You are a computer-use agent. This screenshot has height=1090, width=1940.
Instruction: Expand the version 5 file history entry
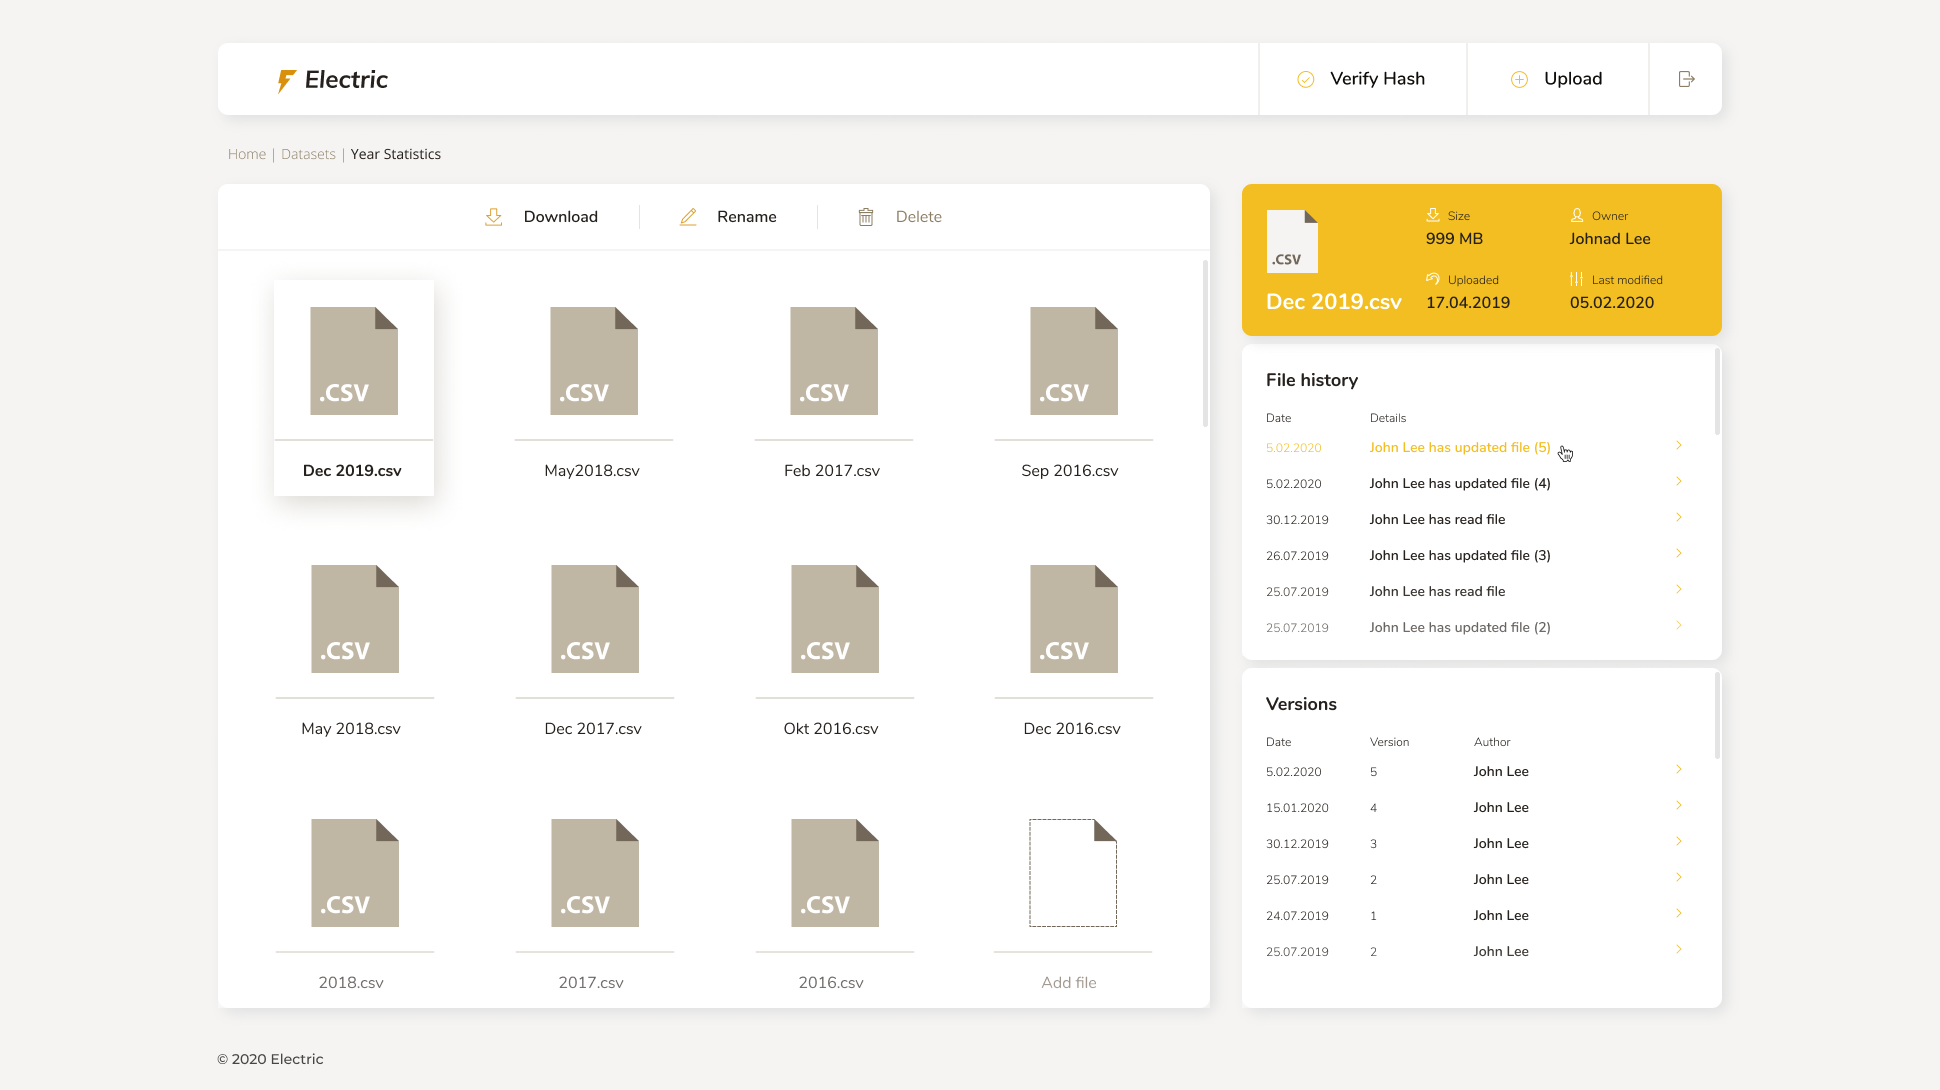click(1679, 446)
